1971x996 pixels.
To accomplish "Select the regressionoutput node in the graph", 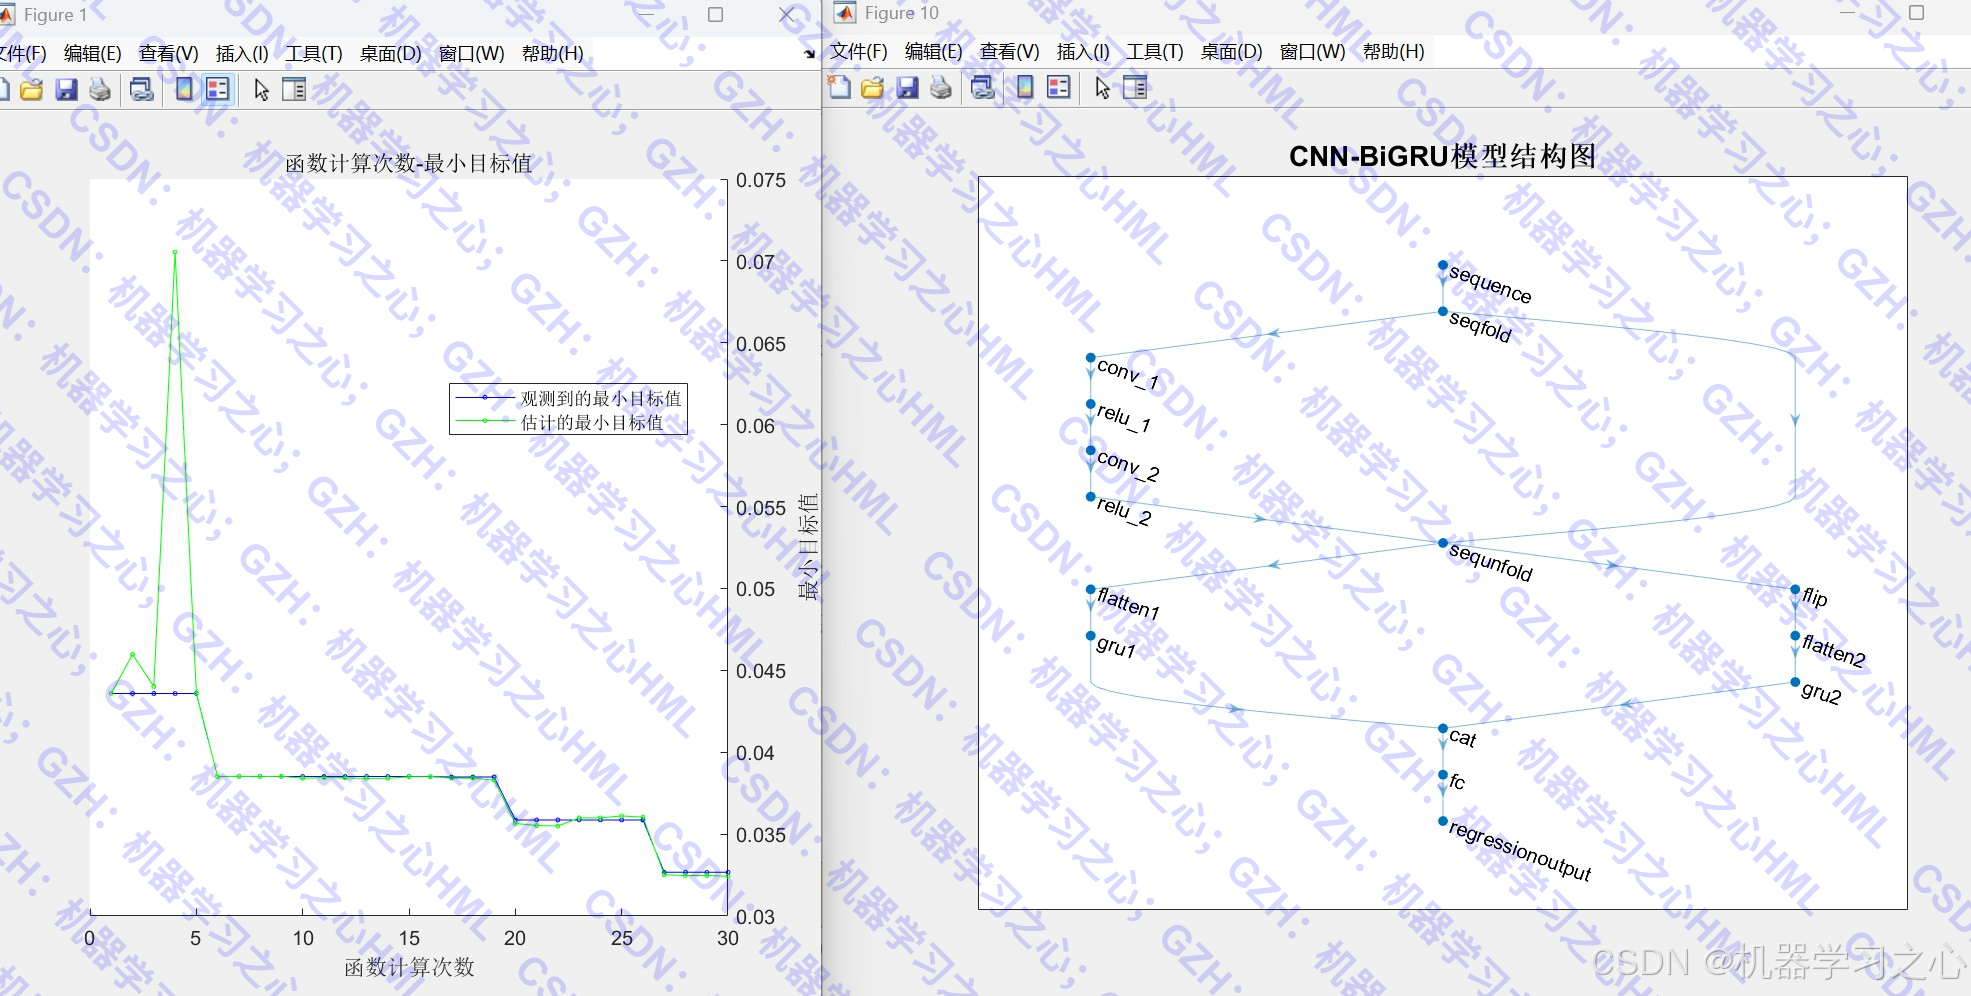I will pyautogui.click(x=1443, y=821).
